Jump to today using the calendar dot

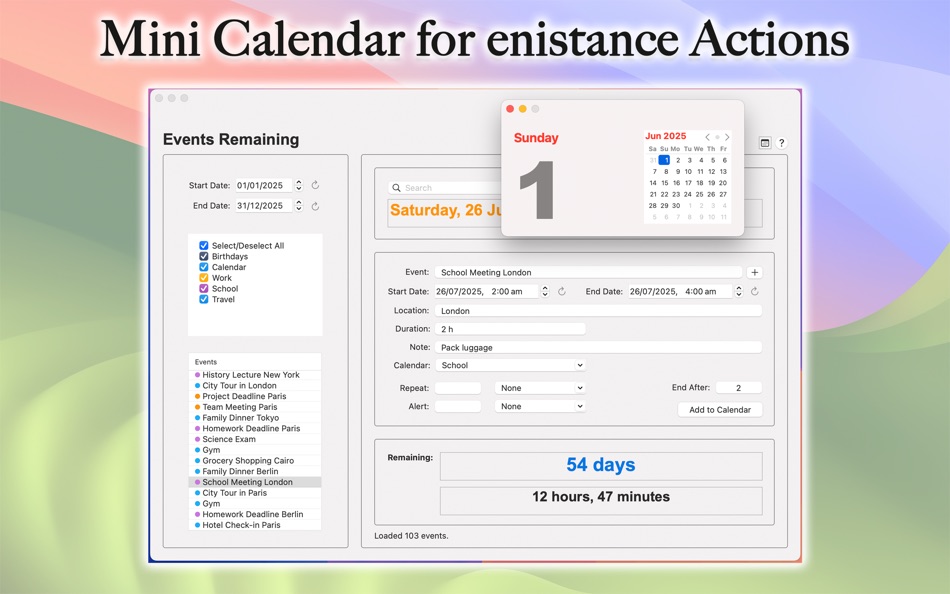[717, 137]
